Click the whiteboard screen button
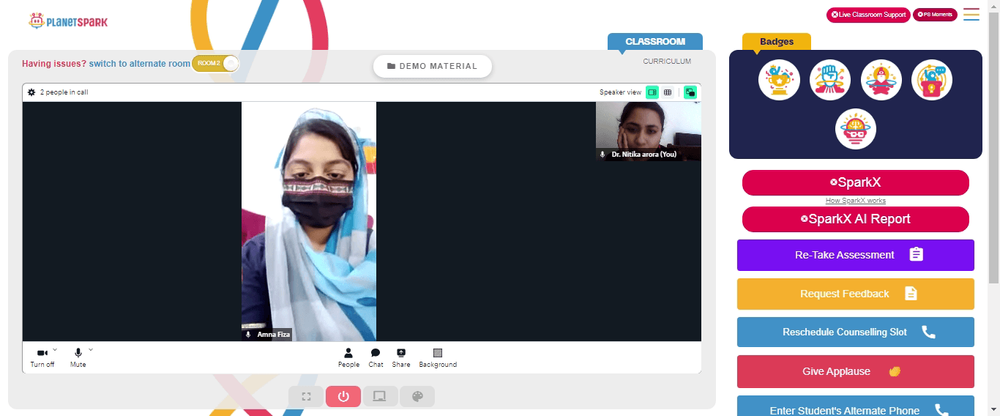Image resolution: width=1000 pixels, height=416 pixels. 380,396
